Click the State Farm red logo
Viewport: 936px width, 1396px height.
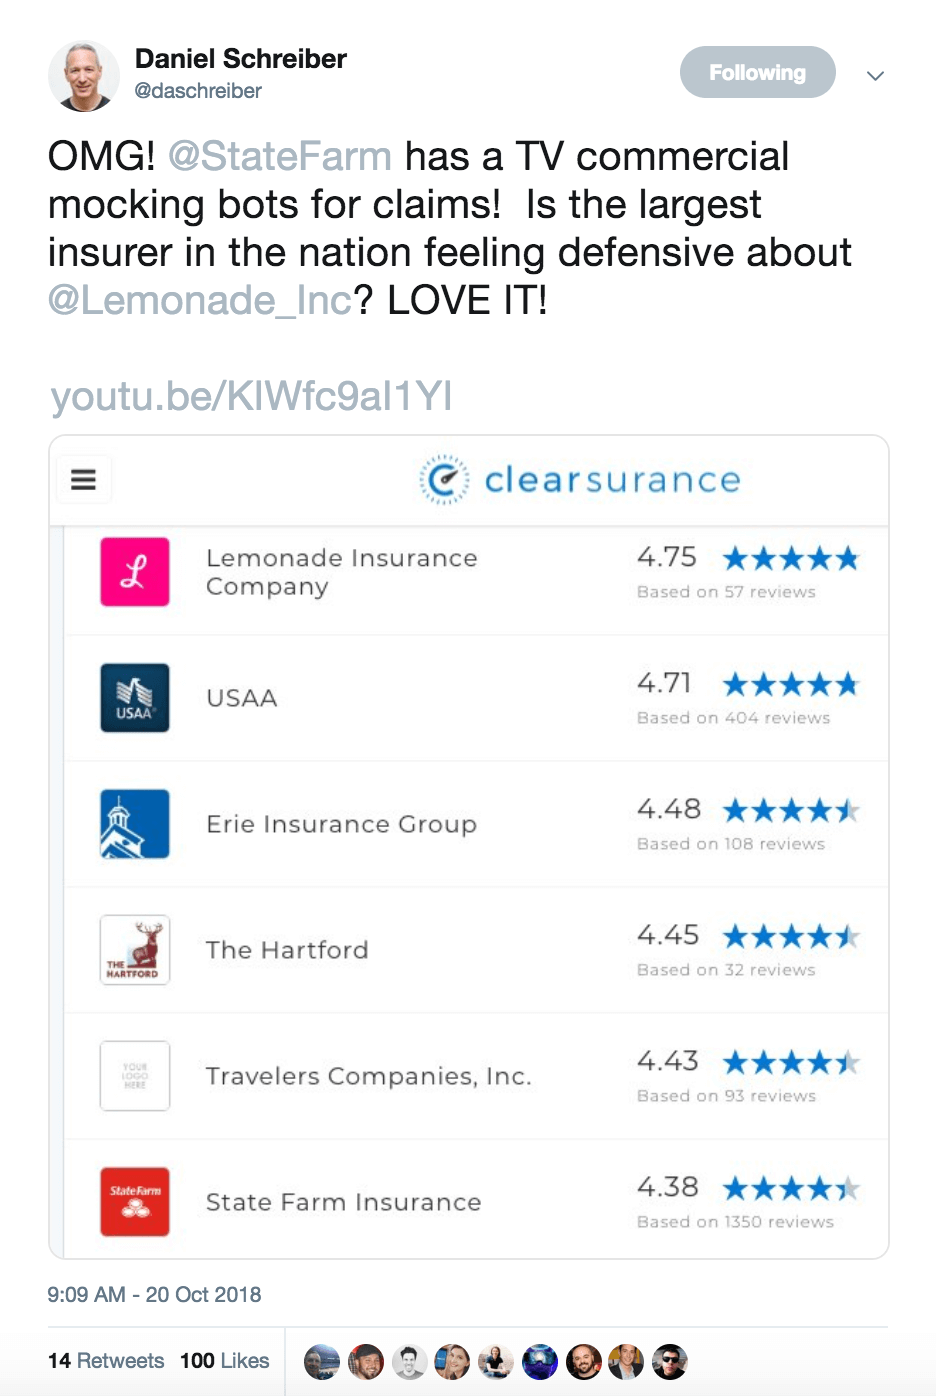pos(135,1202)
